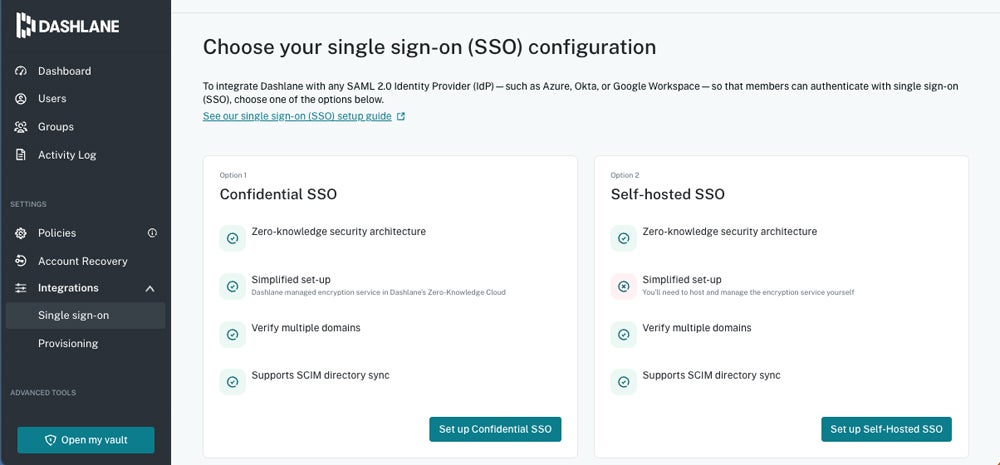Click Set up Confidential SSO button
The width and height of the screenshot is (1000, 465).
click(x=495, y=429)
